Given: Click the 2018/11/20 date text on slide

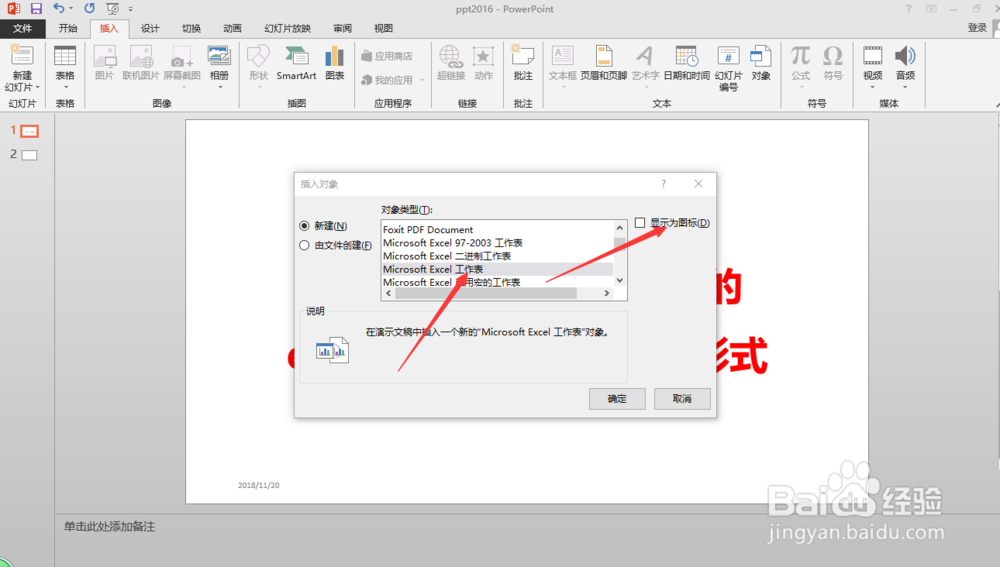Looking at the screenshot, I should 258,485.
